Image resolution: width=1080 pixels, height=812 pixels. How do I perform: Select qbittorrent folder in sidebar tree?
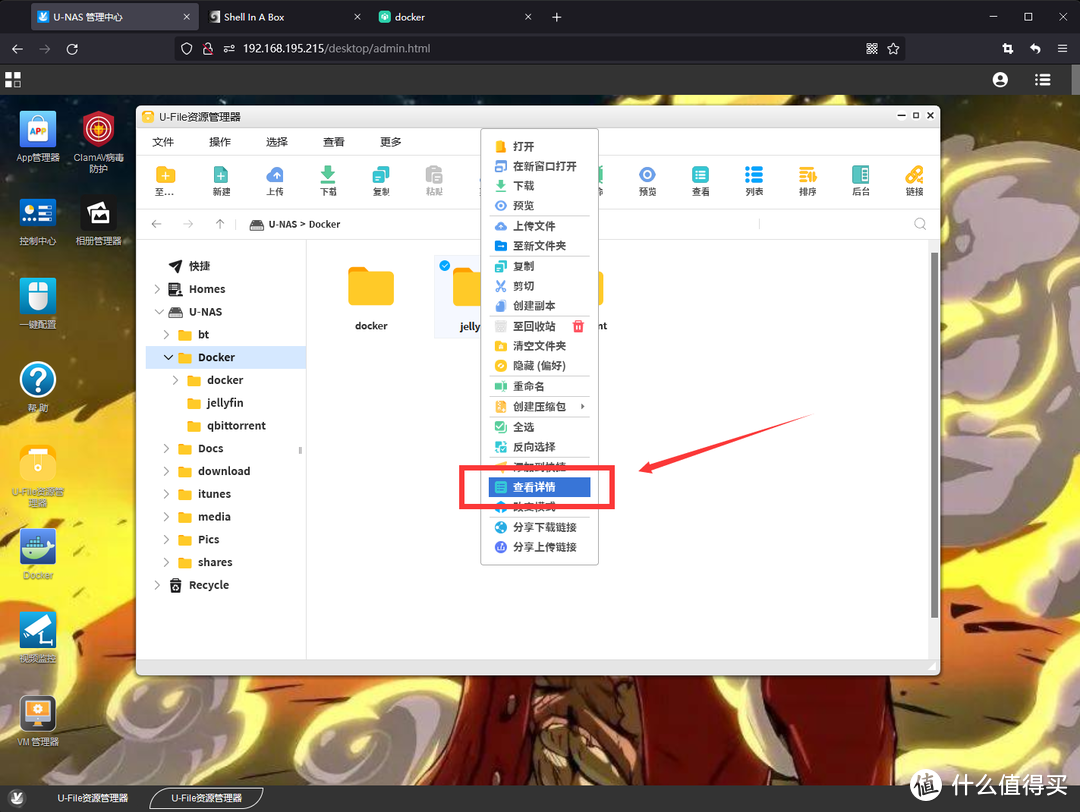pyautogui.click(x=236, y=425)
